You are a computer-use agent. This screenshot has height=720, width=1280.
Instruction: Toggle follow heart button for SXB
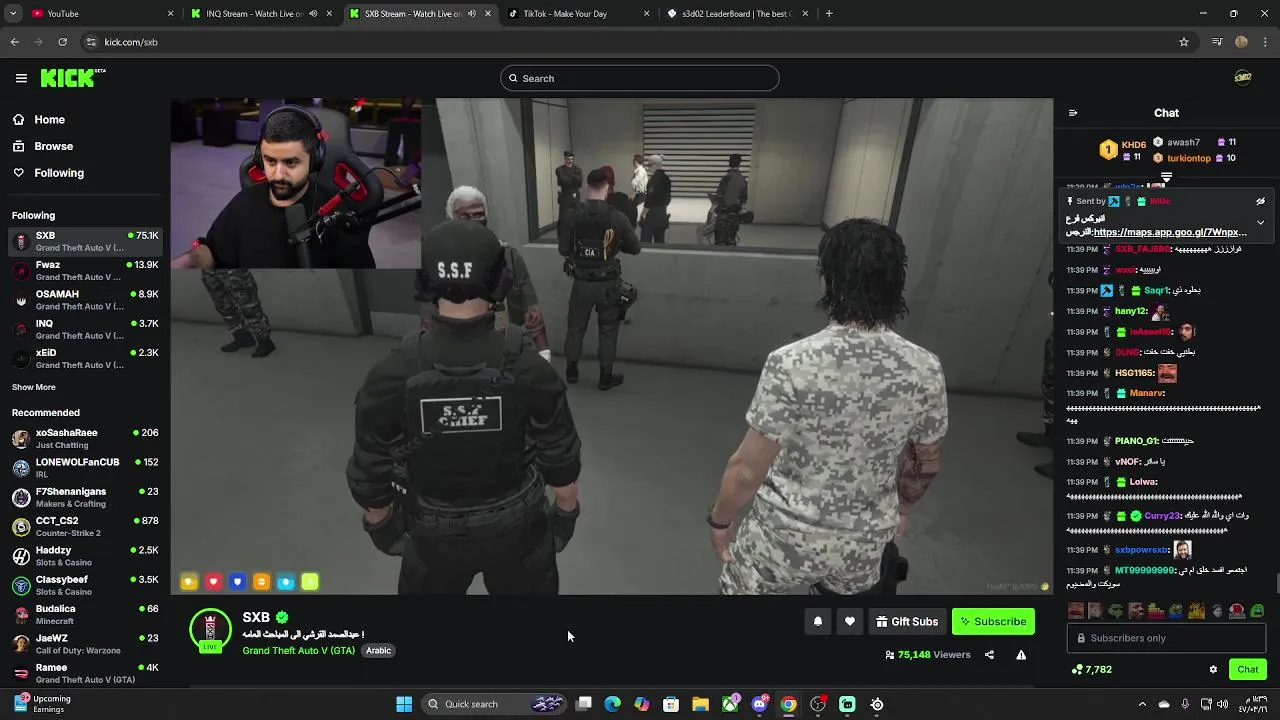pyautogui.click(x=850, y=622)
